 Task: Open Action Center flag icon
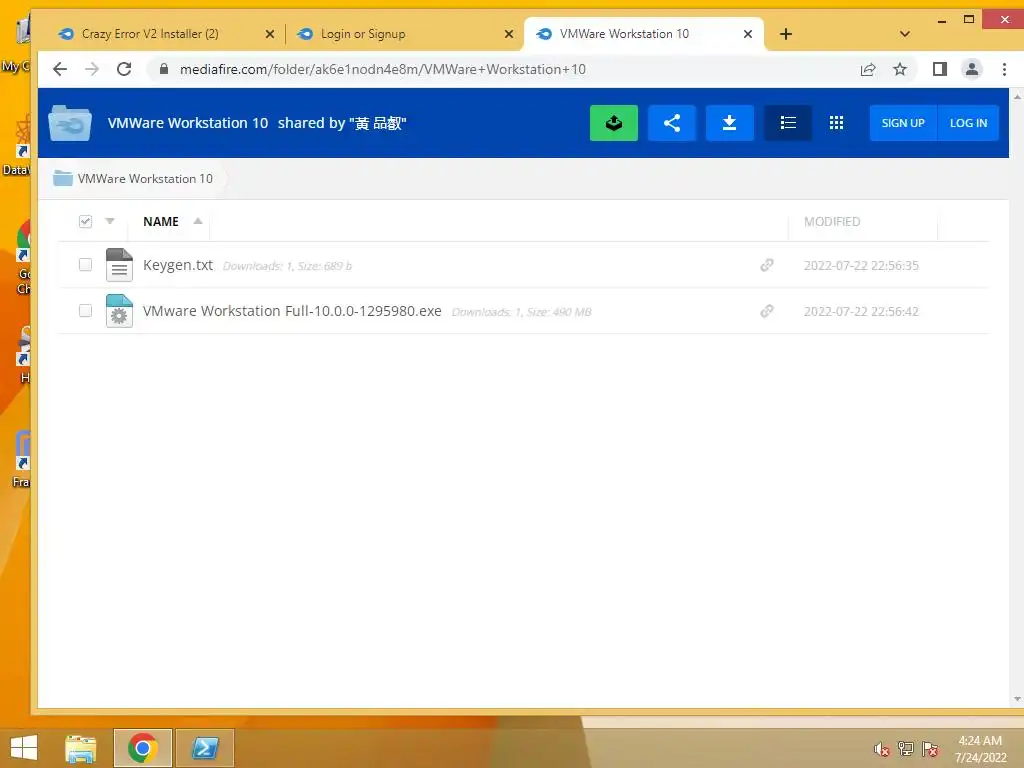pos(929,749)
